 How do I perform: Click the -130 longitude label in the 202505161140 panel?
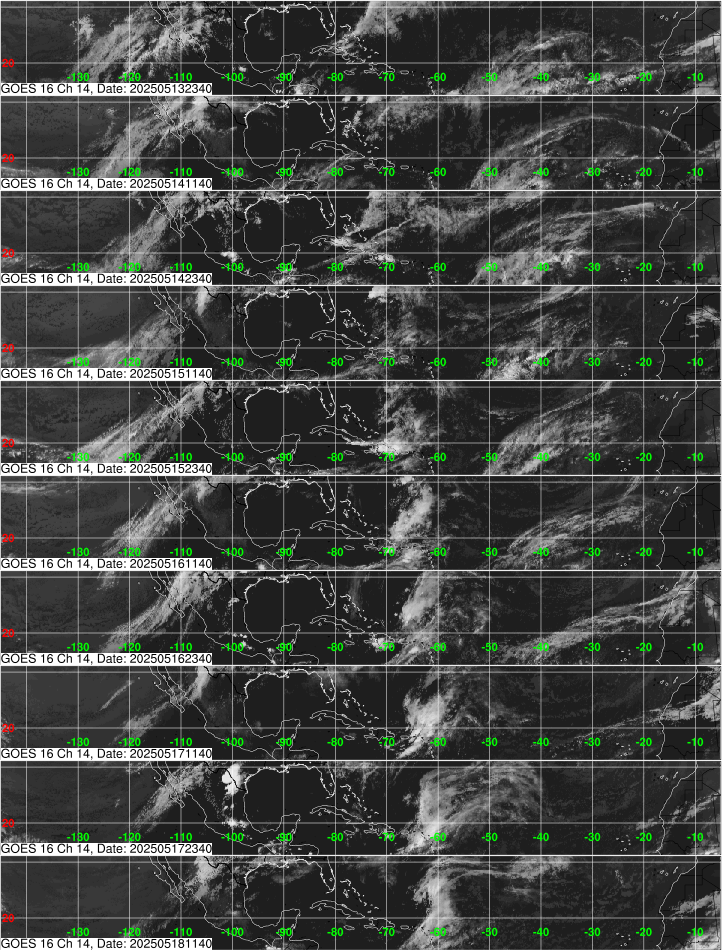coord(78,553)
